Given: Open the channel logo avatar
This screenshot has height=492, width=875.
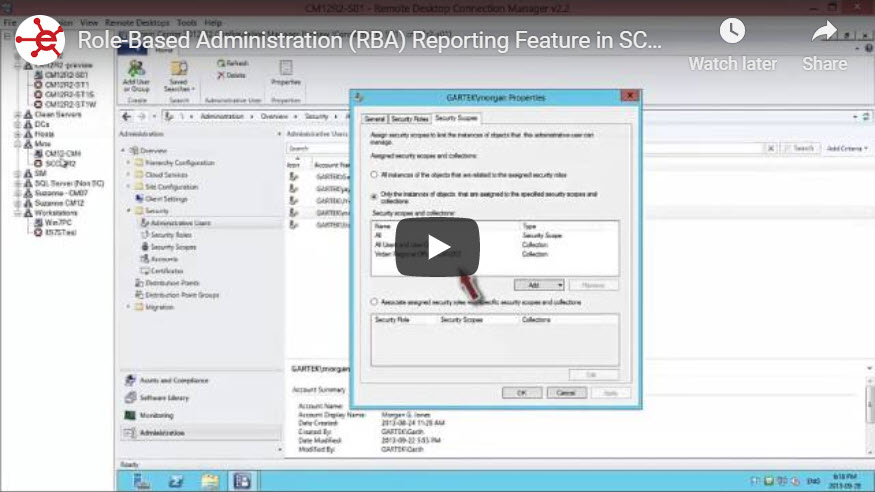Looking at the screenshot, I should 40,40.
